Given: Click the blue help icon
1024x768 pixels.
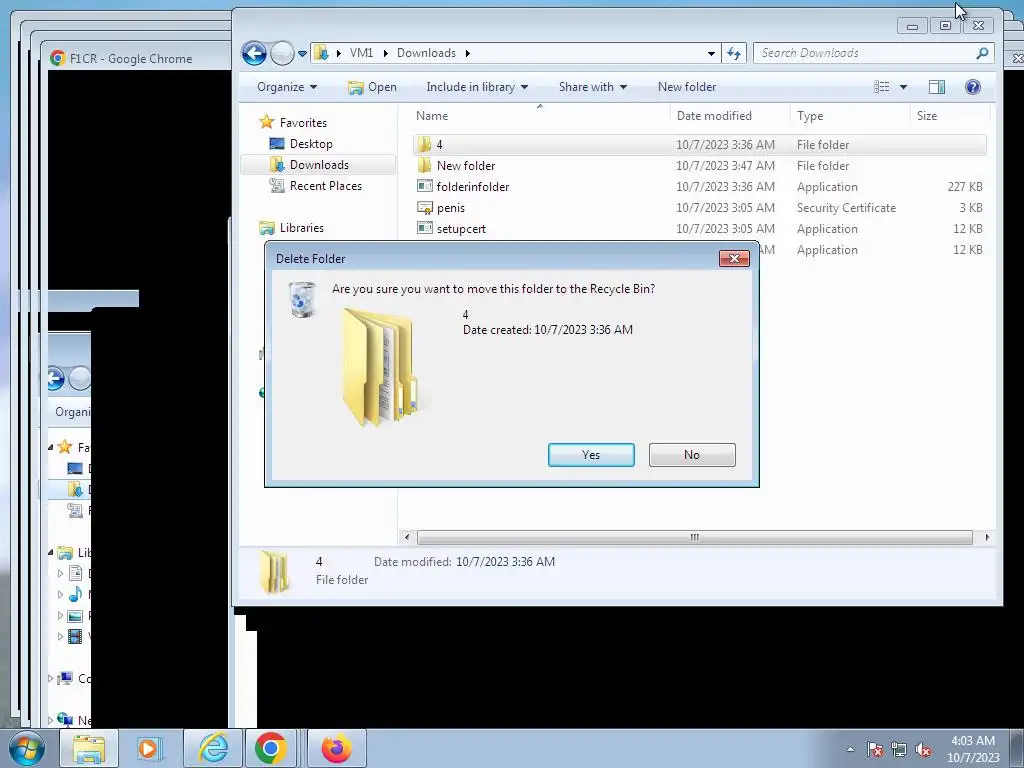Looking at the screenshot, I should [972, 87].
